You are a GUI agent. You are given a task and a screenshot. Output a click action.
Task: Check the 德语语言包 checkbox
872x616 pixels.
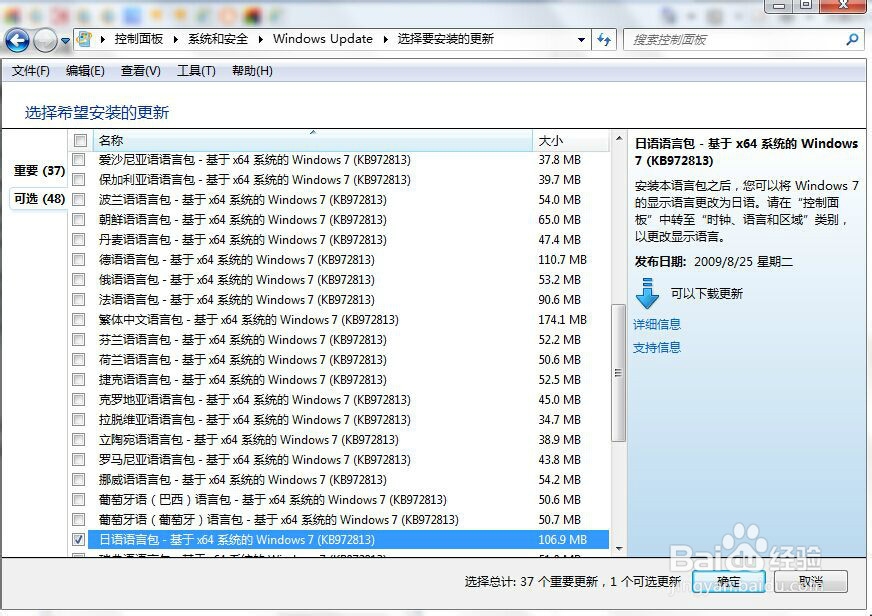(x=78, y=260)
